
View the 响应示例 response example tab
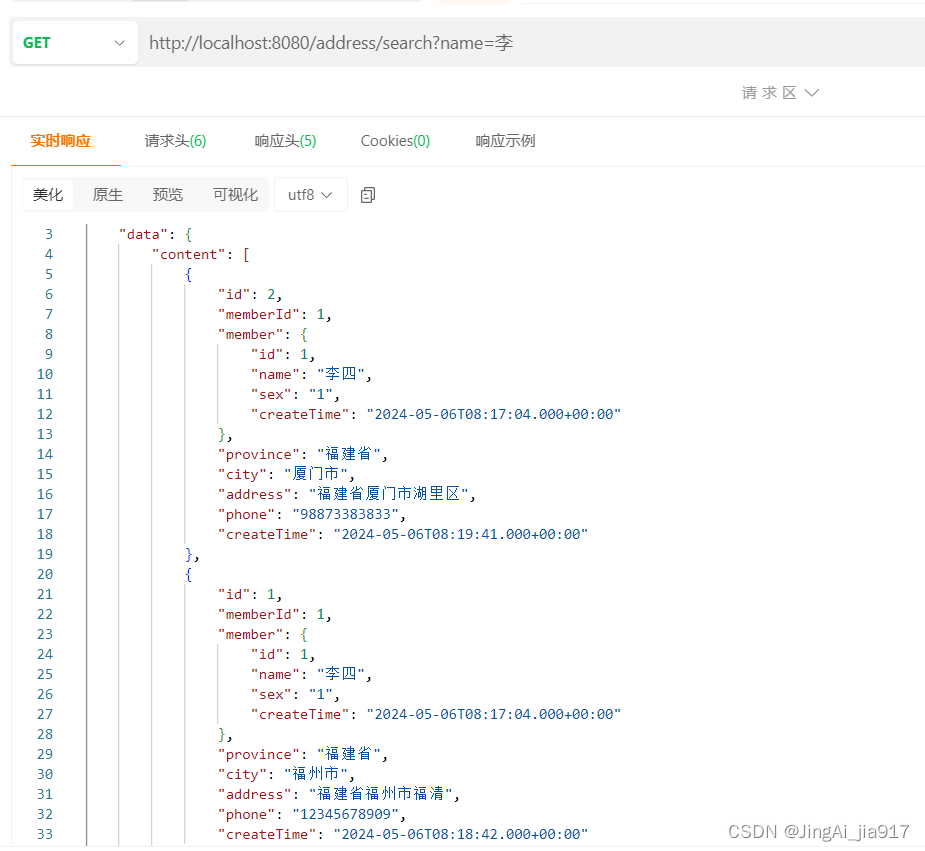pos(505,141)
